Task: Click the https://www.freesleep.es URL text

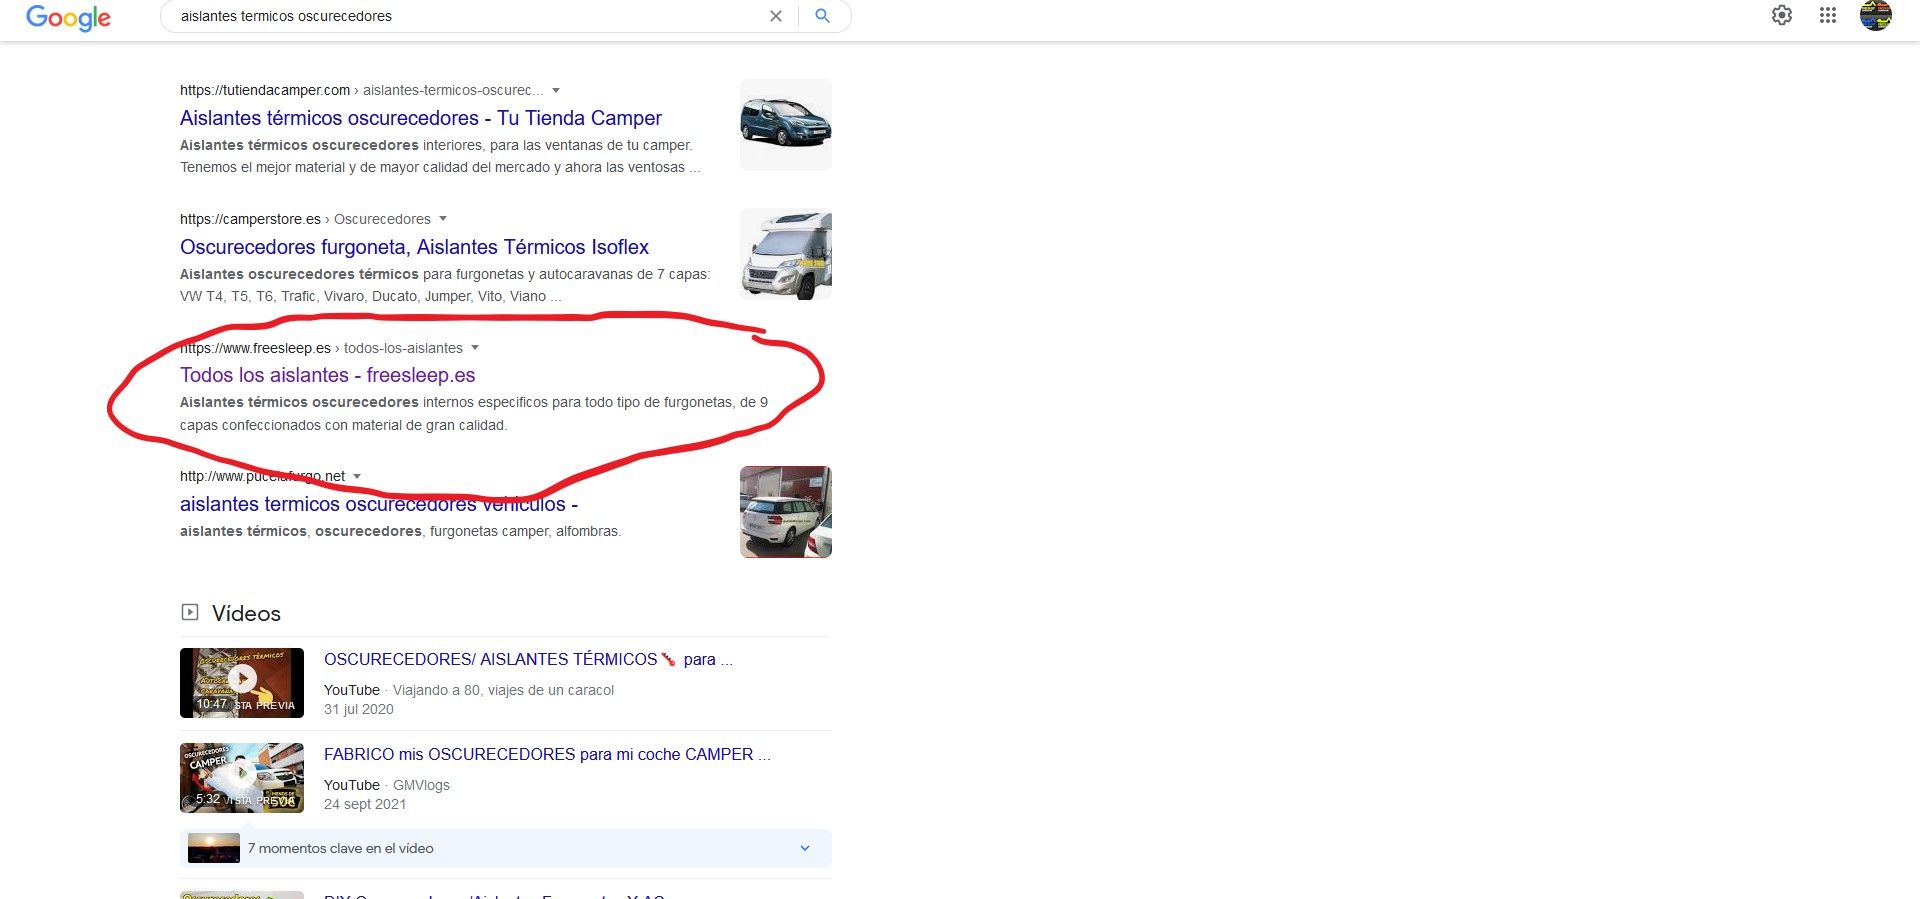Action: point(255,348)
